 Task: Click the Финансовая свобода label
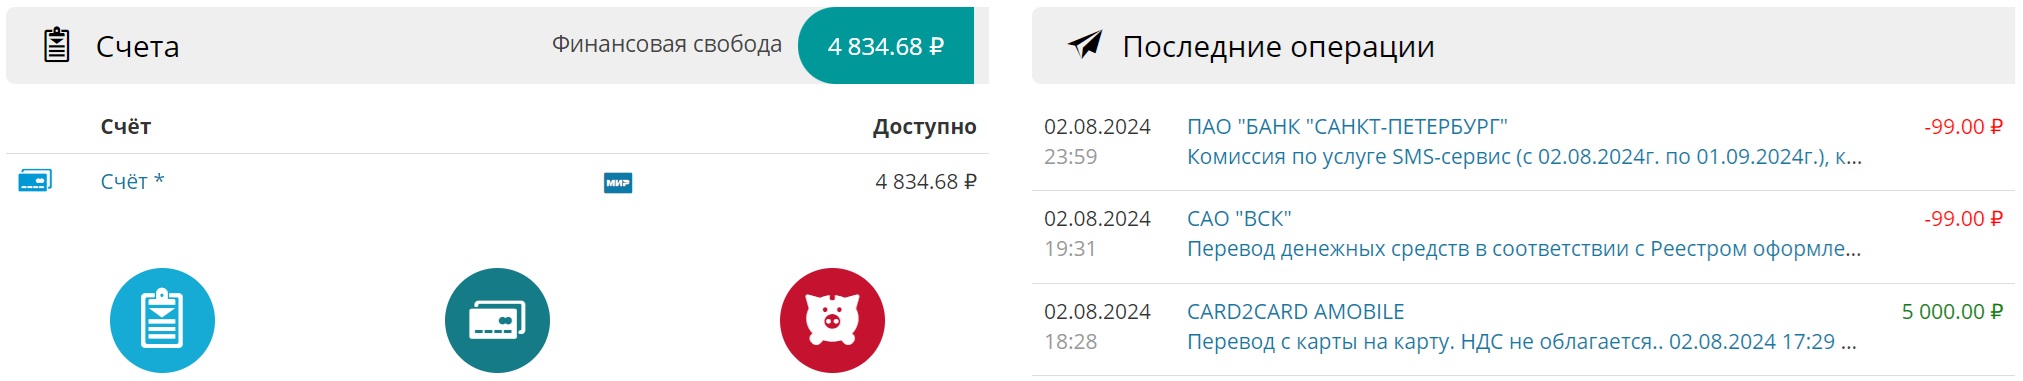tap(667, 44)
